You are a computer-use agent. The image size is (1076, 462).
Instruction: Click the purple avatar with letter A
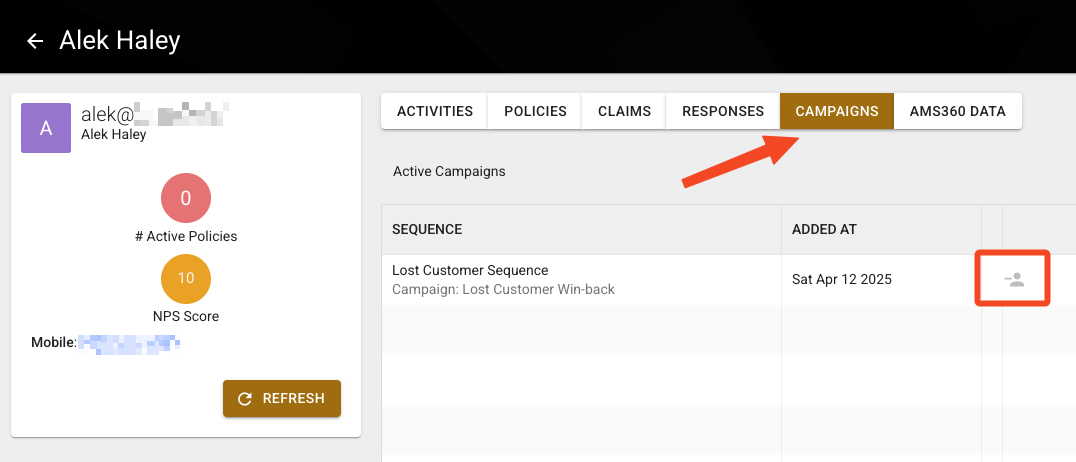click(x=46, y=128)
